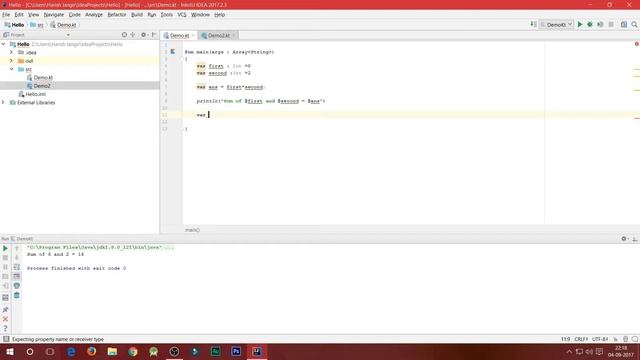Open Run panel settings gear
The image size is (640, 360).
coord(624,239)
